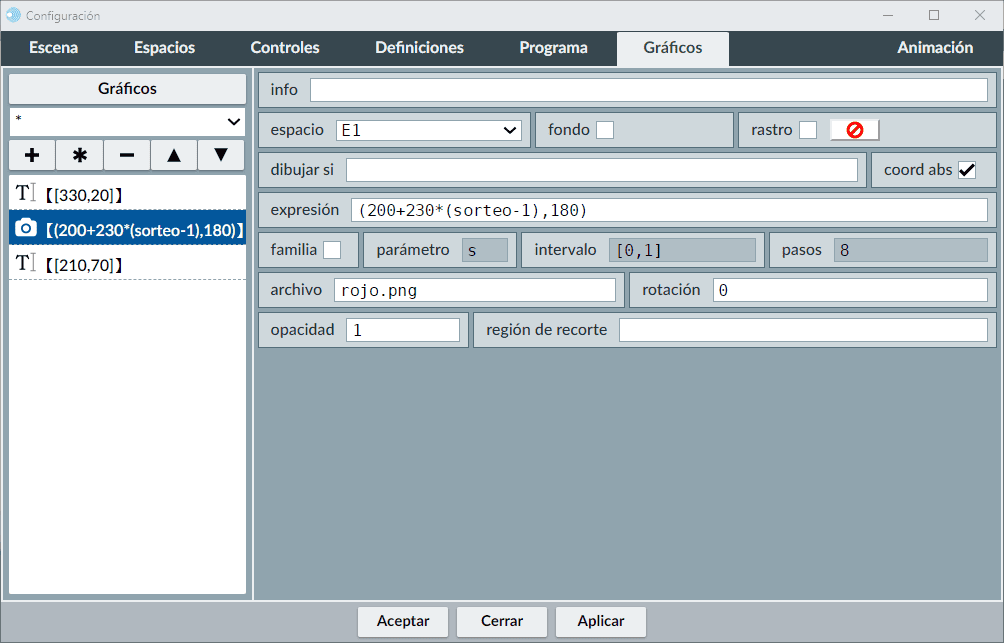This screenshot has height=643, width=1004.
Task: Expand the graphics filter dropdown
Action: (128, 121)
